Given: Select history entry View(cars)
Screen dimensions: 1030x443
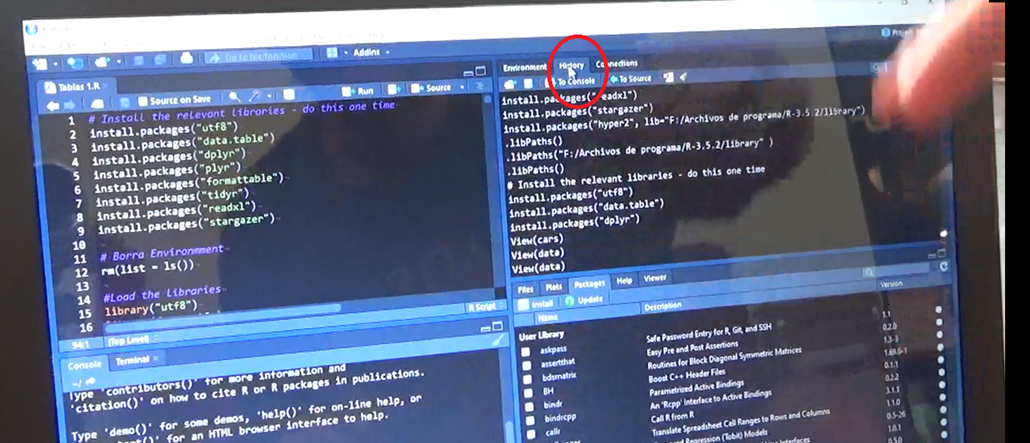Looking at the screenshot, I should pyautogui.click(x=539, y=239).
